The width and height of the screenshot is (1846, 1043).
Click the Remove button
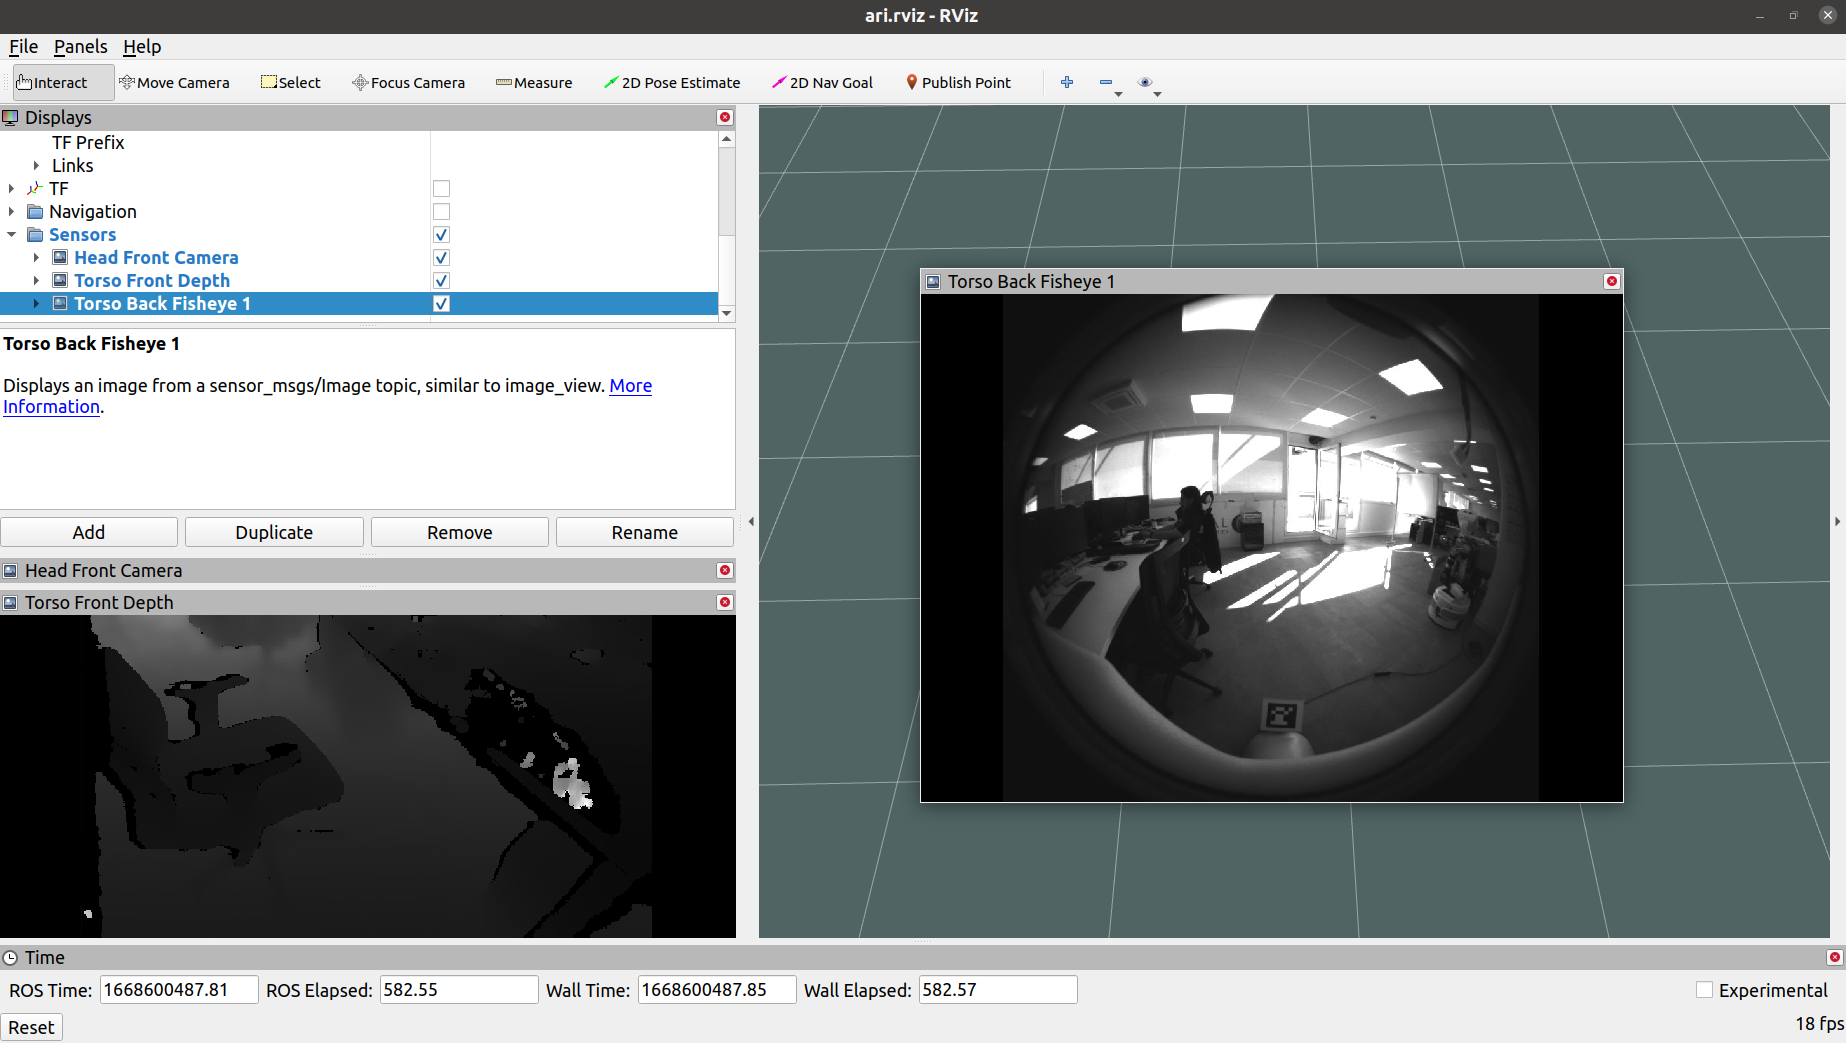tap(460, 532)
